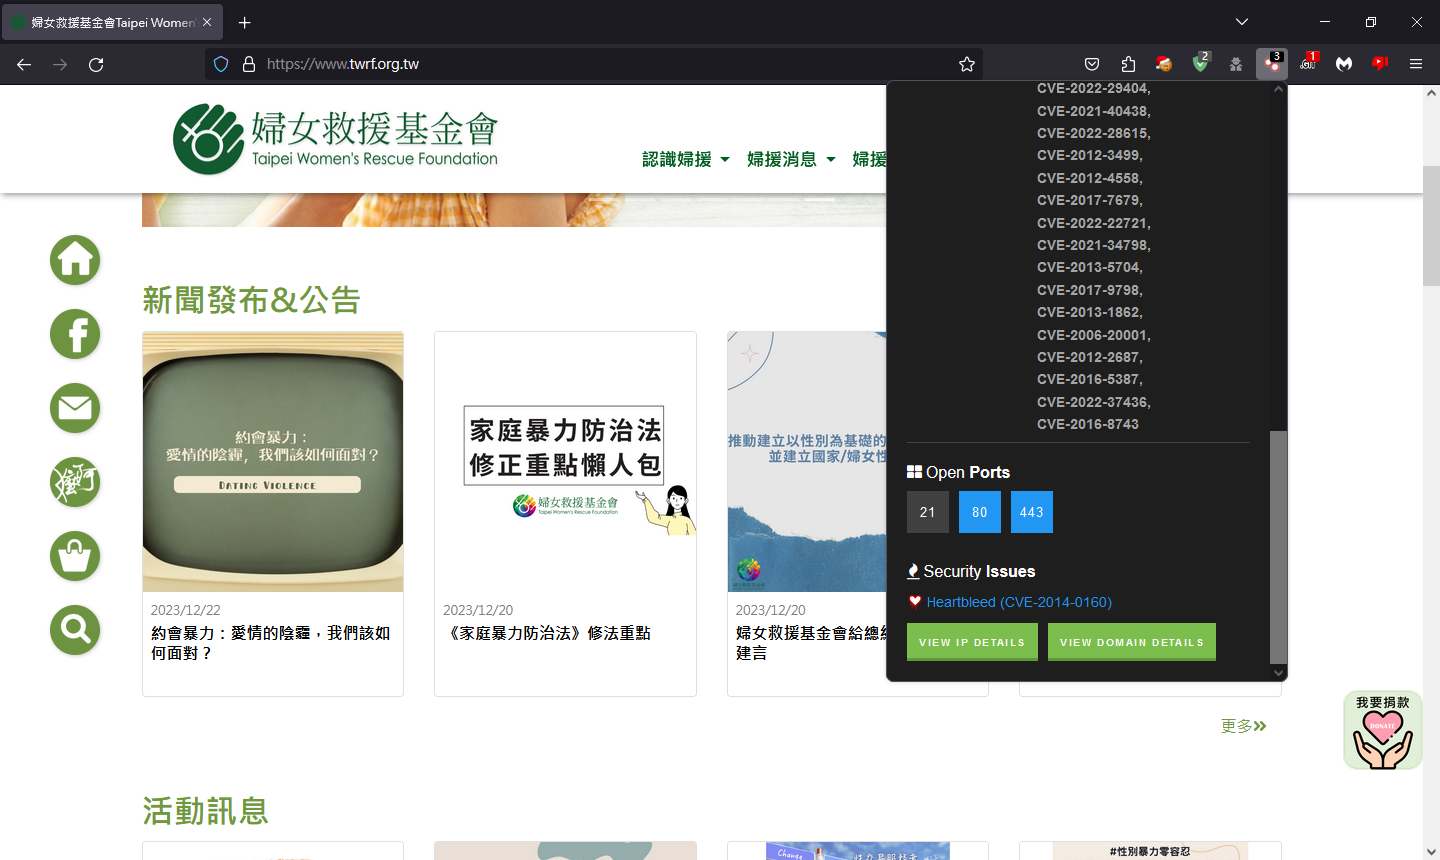This screenshot has width=1440, height=860.
Task: Select CVE-2022-22721 in the vulnerability list
Action: (1094, 223)
